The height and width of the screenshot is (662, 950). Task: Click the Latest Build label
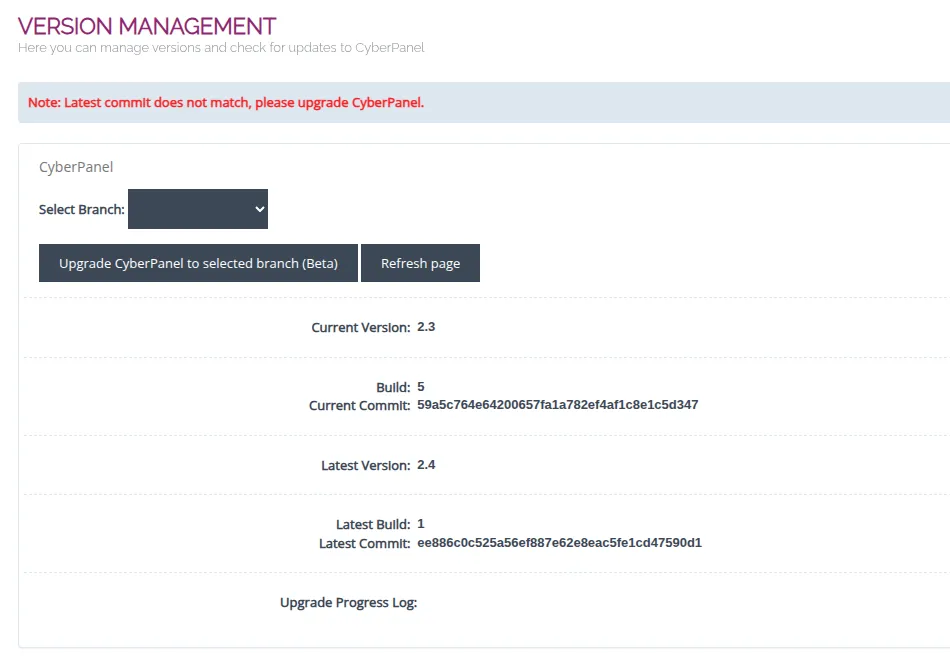click(x=373, y=525)
